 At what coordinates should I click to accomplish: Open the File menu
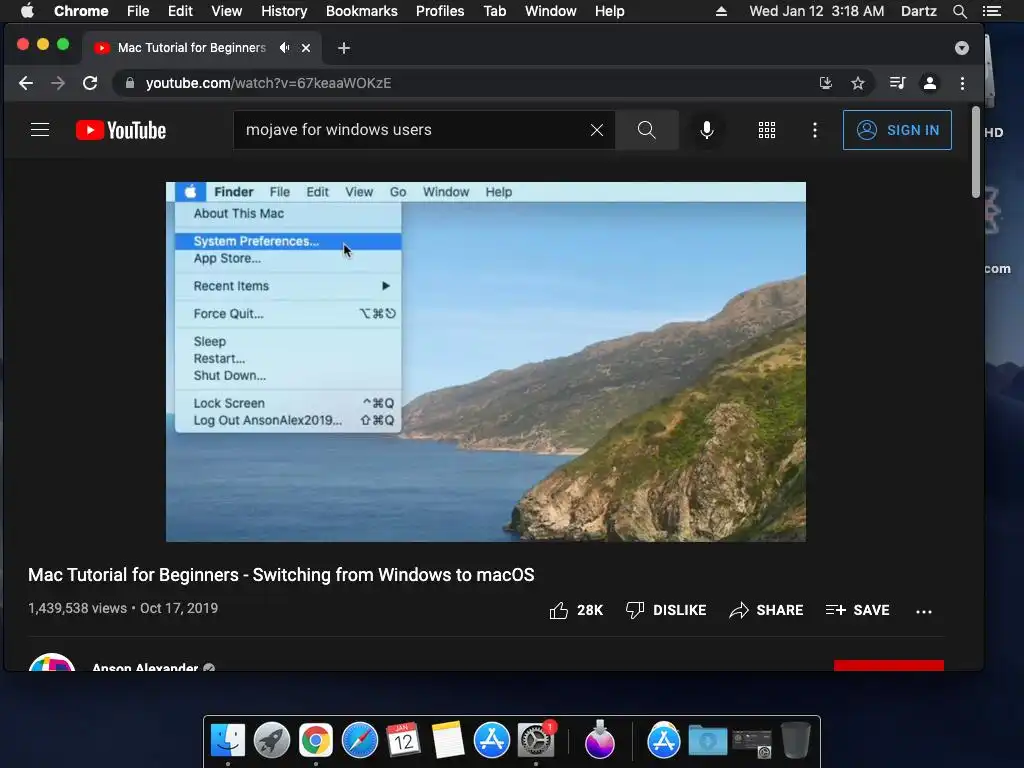[138, 11]
